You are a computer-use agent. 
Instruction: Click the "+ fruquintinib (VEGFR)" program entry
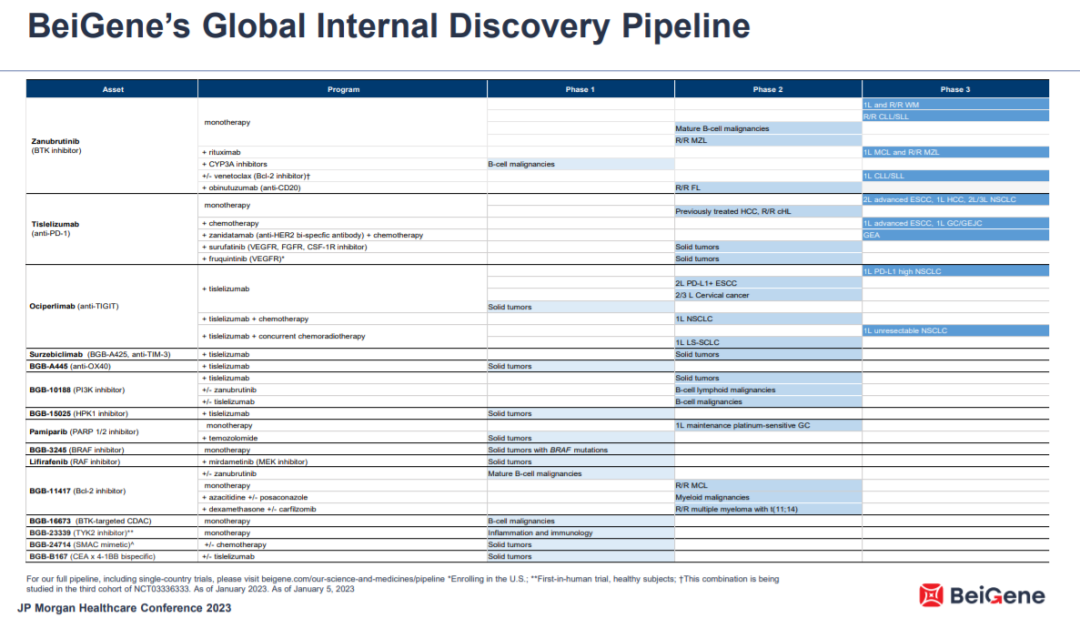243,258
